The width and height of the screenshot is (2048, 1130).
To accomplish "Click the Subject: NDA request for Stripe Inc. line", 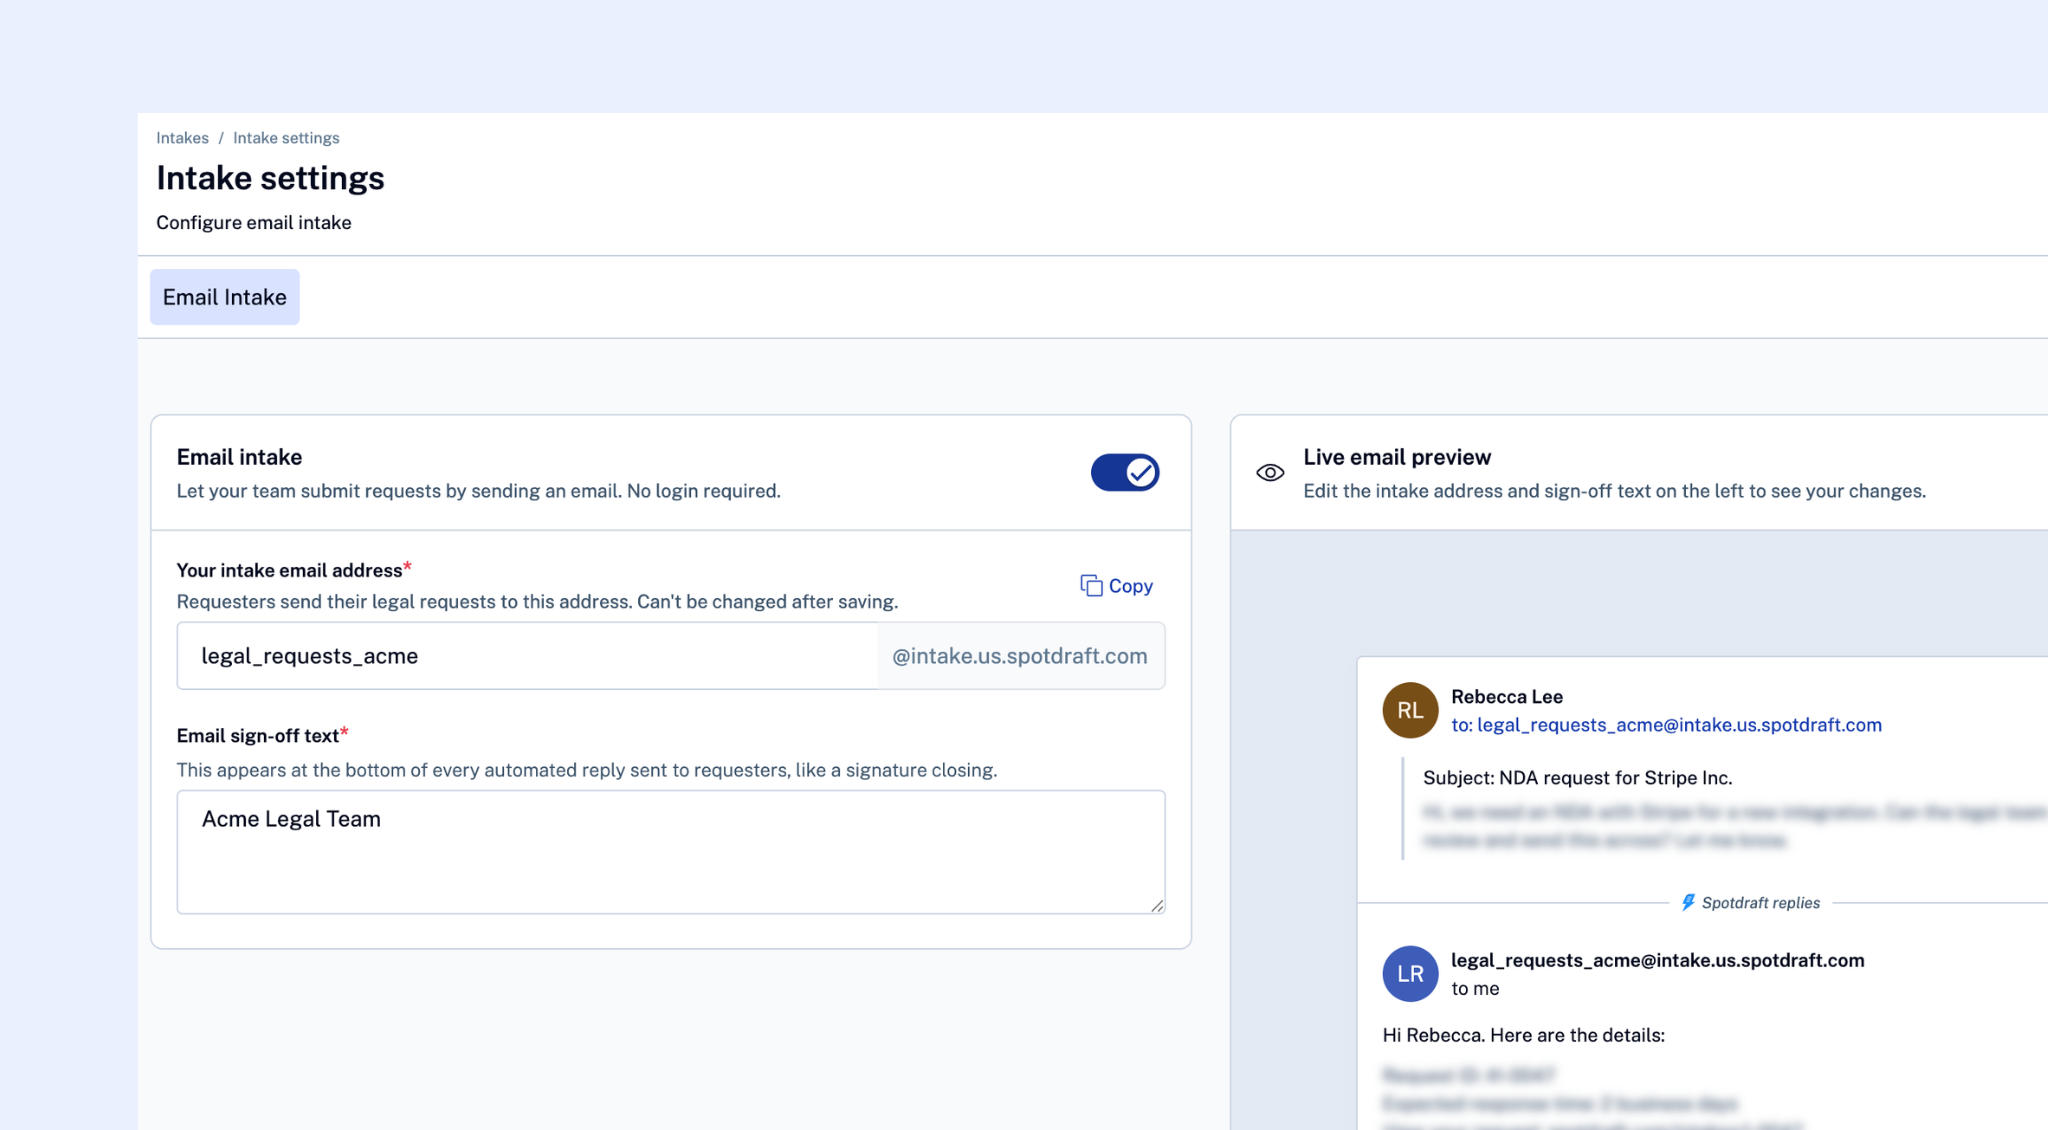I will click(1577, 778).
